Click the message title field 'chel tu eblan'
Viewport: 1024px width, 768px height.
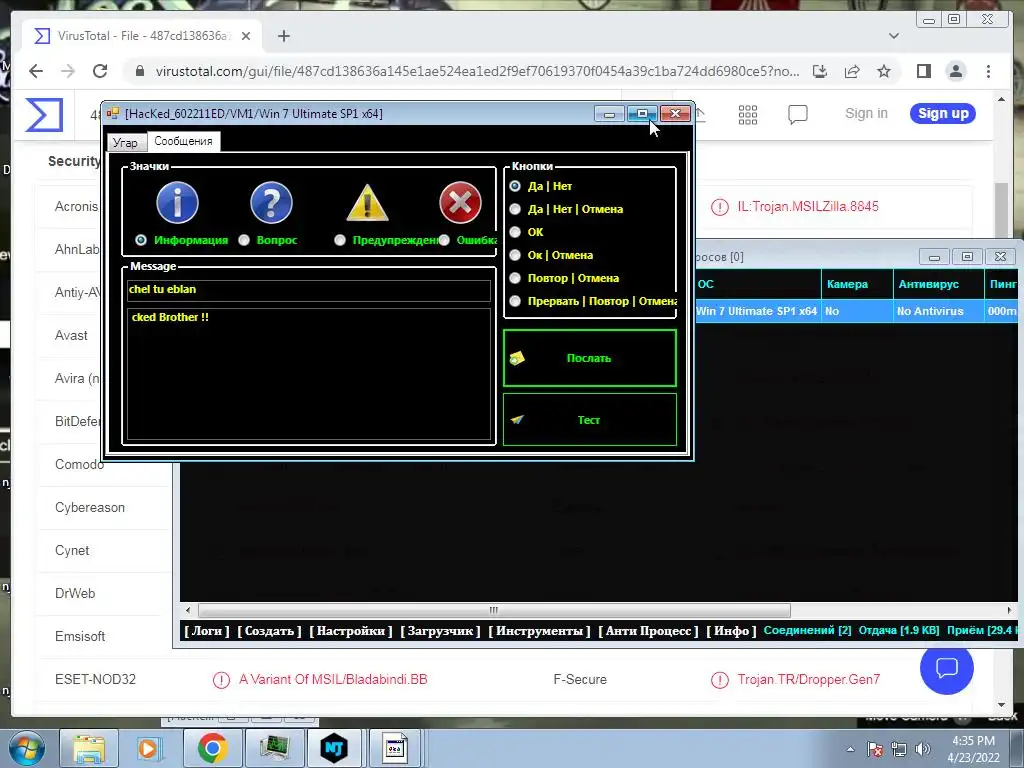pyautogui.click(x=309, y=290)
